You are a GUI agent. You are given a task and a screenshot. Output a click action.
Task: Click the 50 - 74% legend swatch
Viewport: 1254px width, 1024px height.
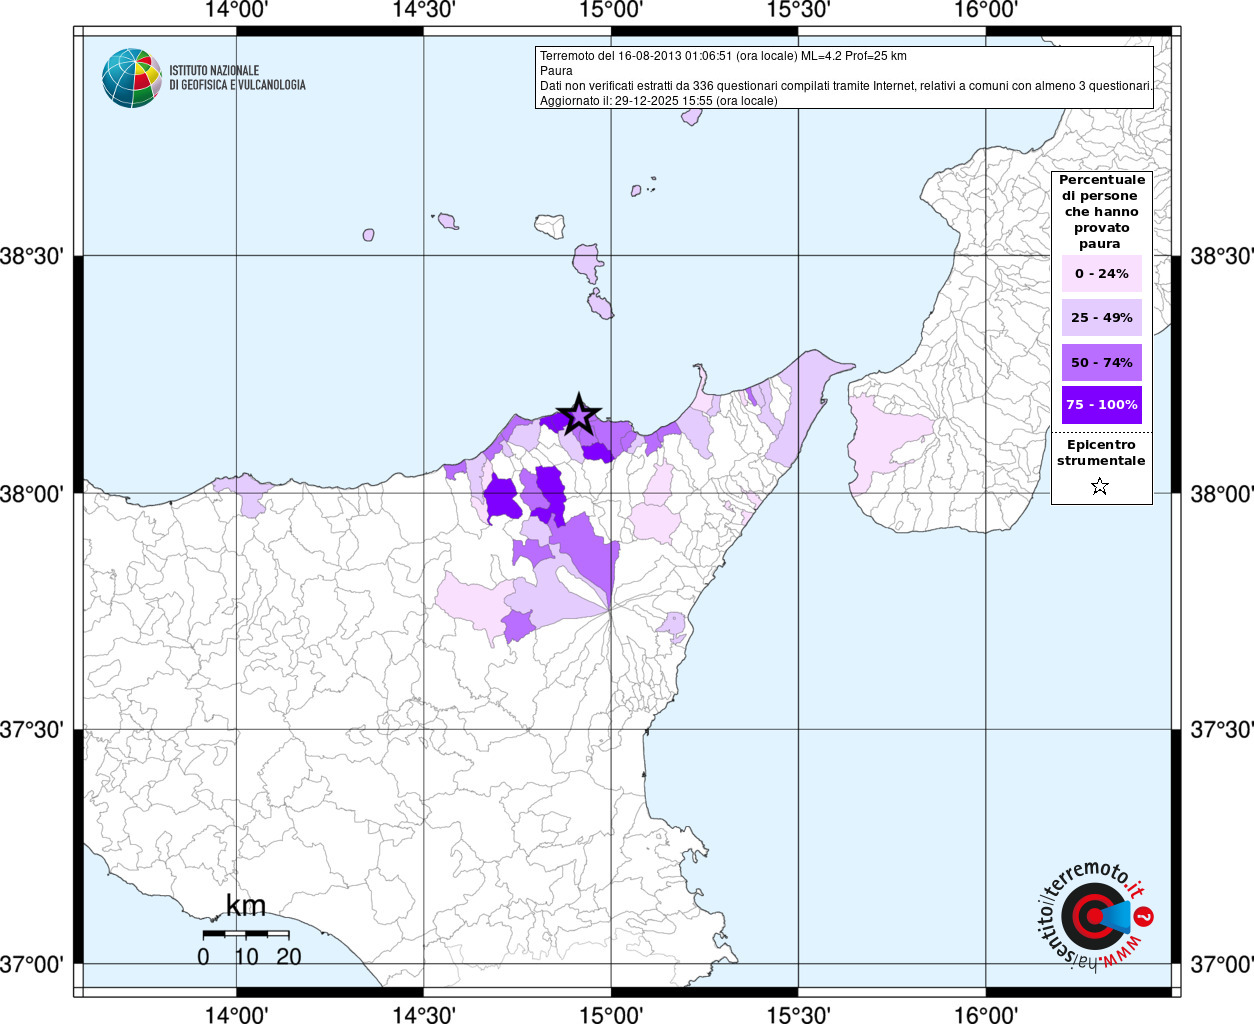pyautogui.click(x=1101, y=362)
